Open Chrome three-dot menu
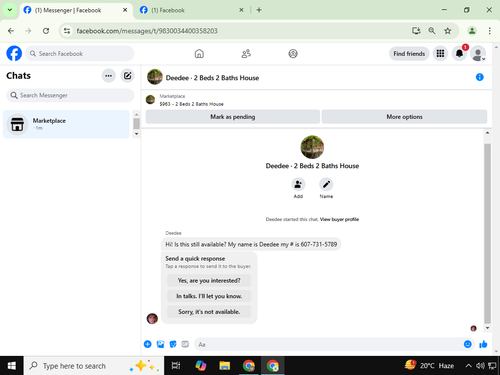 coord(489,31)
